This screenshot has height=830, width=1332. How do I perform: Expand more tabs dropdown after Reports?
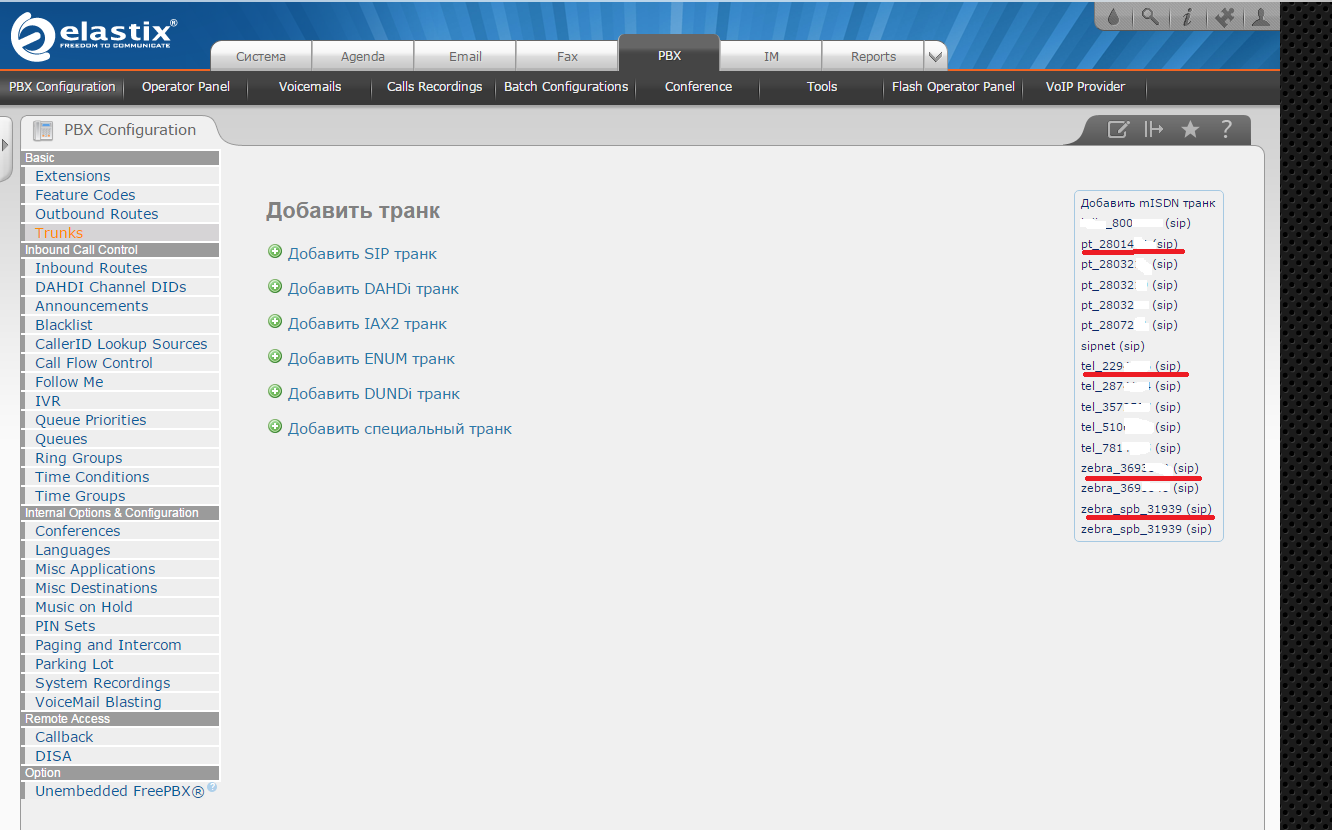click(934, 56)
